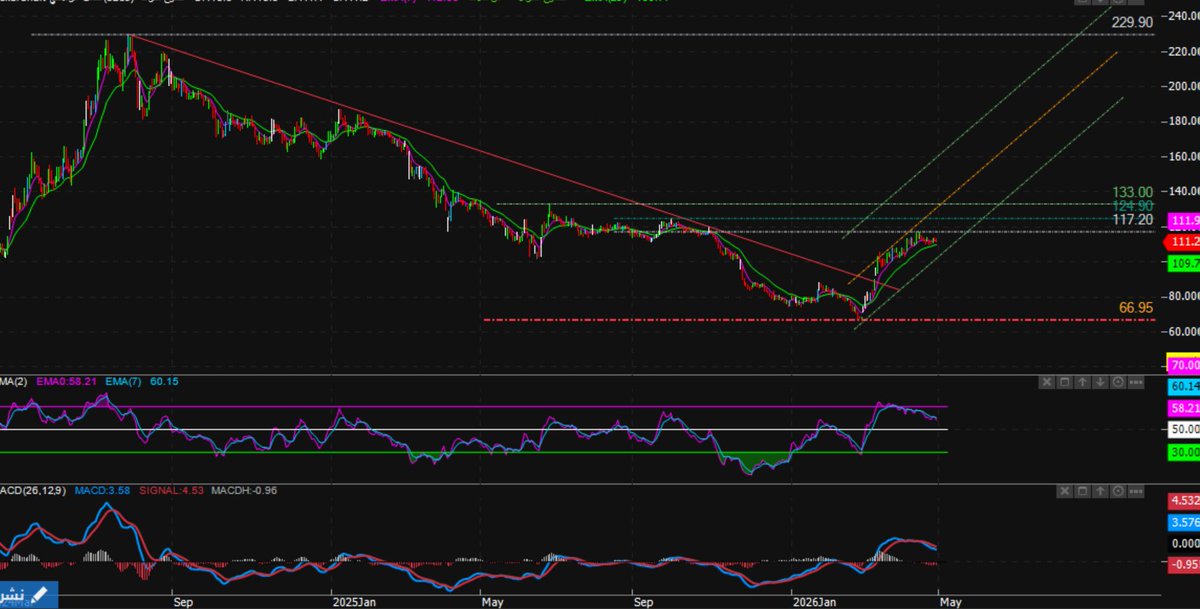Screen dimensions: 1200x609
Task: Move the MACD panel up
Action: click(1100, 492)
